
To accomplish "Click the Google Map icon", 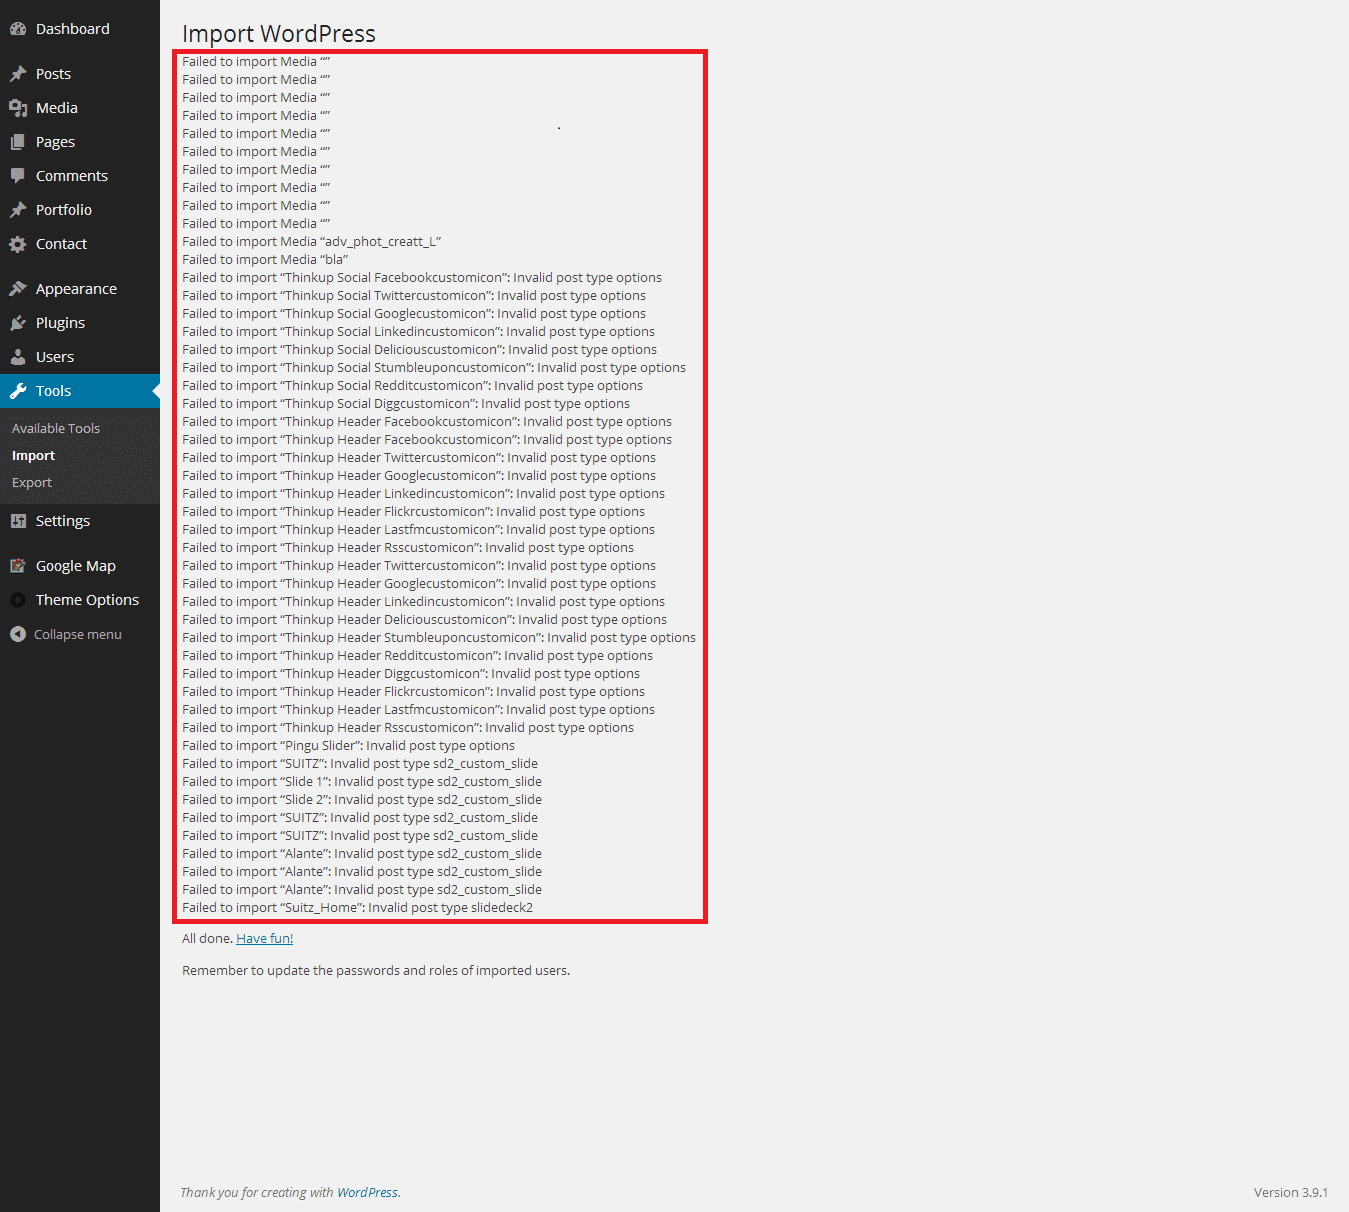I will (18, 566).
